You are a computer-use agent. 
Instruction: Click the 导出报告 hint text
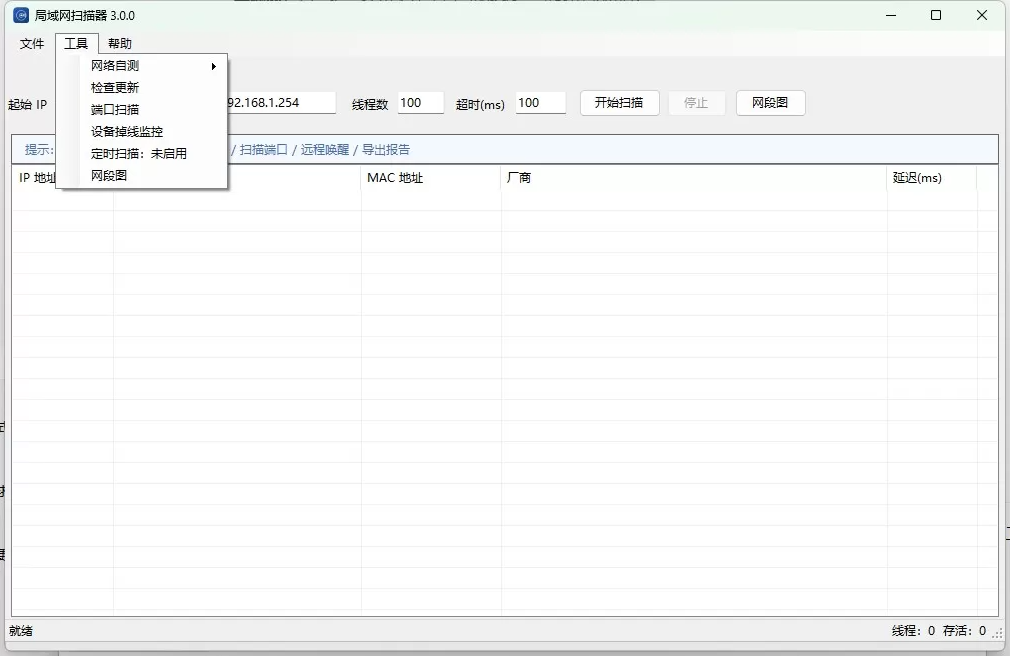click(386, 150)
